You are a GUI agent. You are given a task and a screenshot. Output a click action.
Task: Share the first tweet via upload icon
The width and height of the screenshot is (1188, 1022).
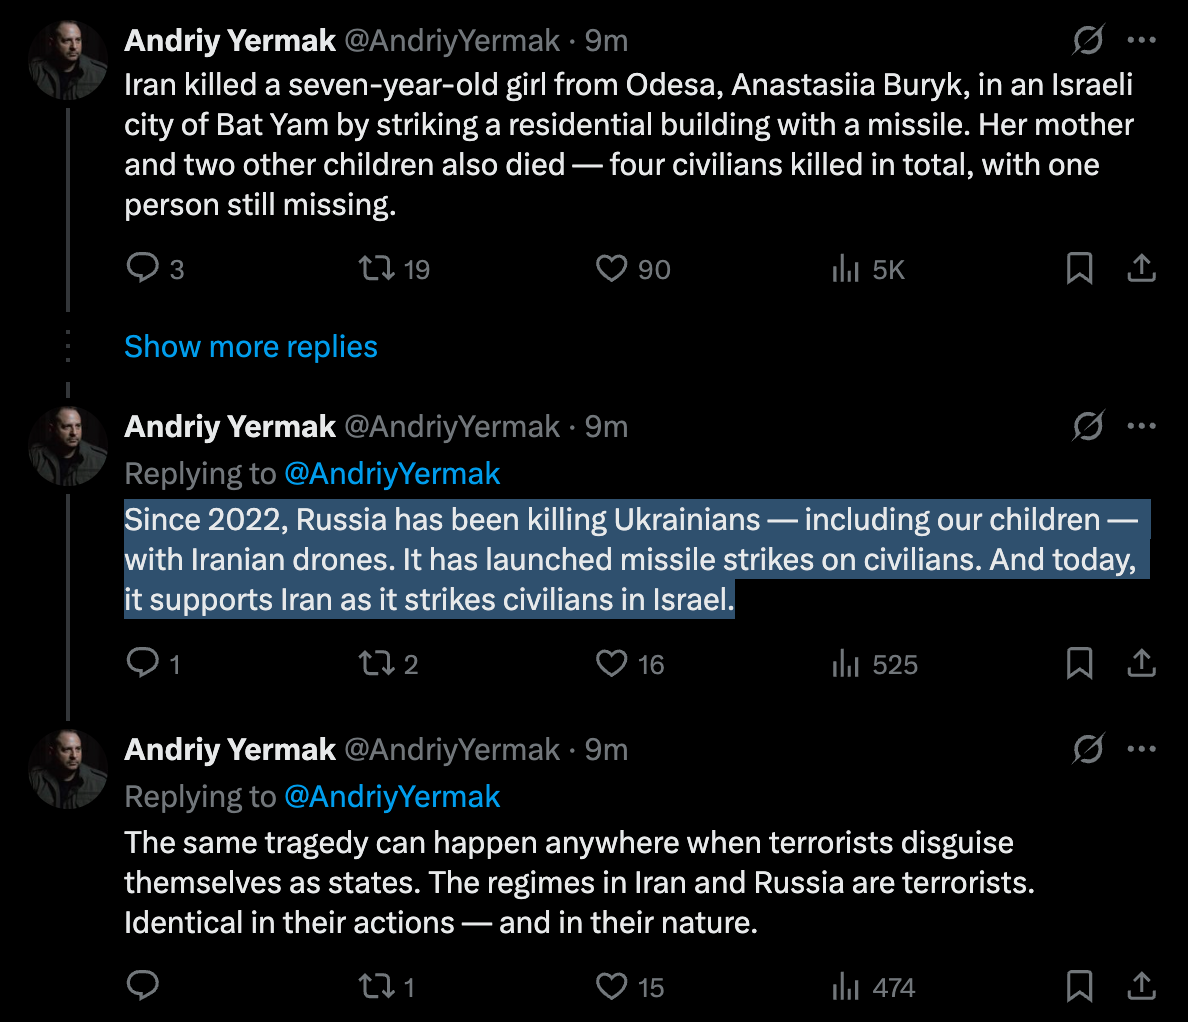point(1141,268)
